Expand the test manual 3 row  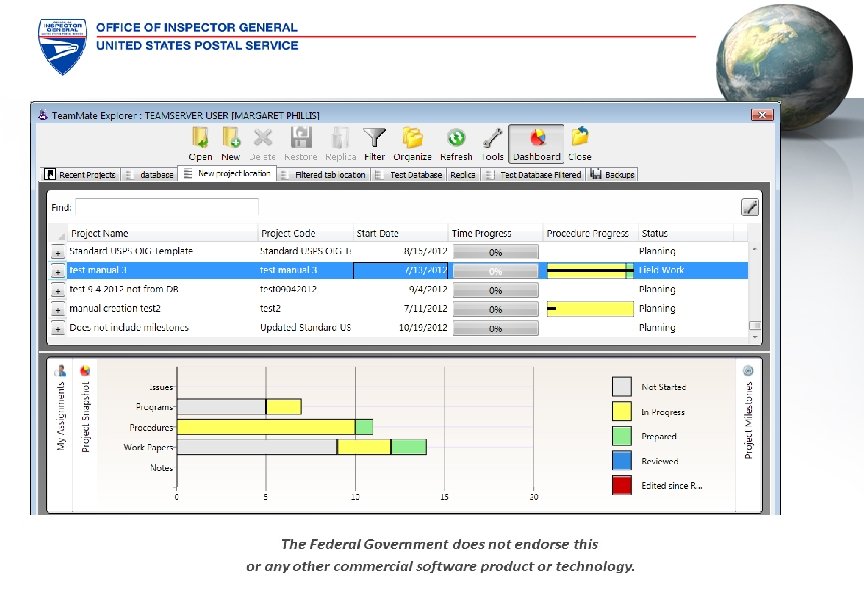pos(58,272)
